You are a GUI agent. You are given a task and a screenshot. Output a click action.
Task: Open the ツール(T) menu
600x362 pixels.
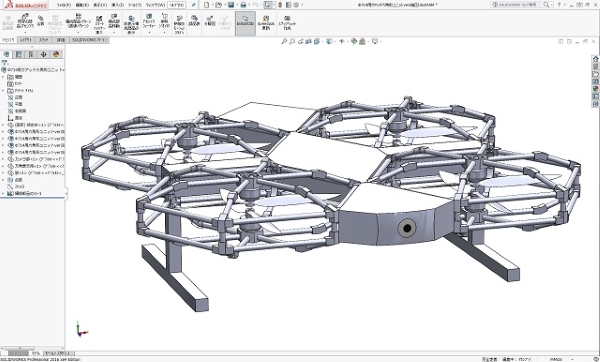point(135,5)
